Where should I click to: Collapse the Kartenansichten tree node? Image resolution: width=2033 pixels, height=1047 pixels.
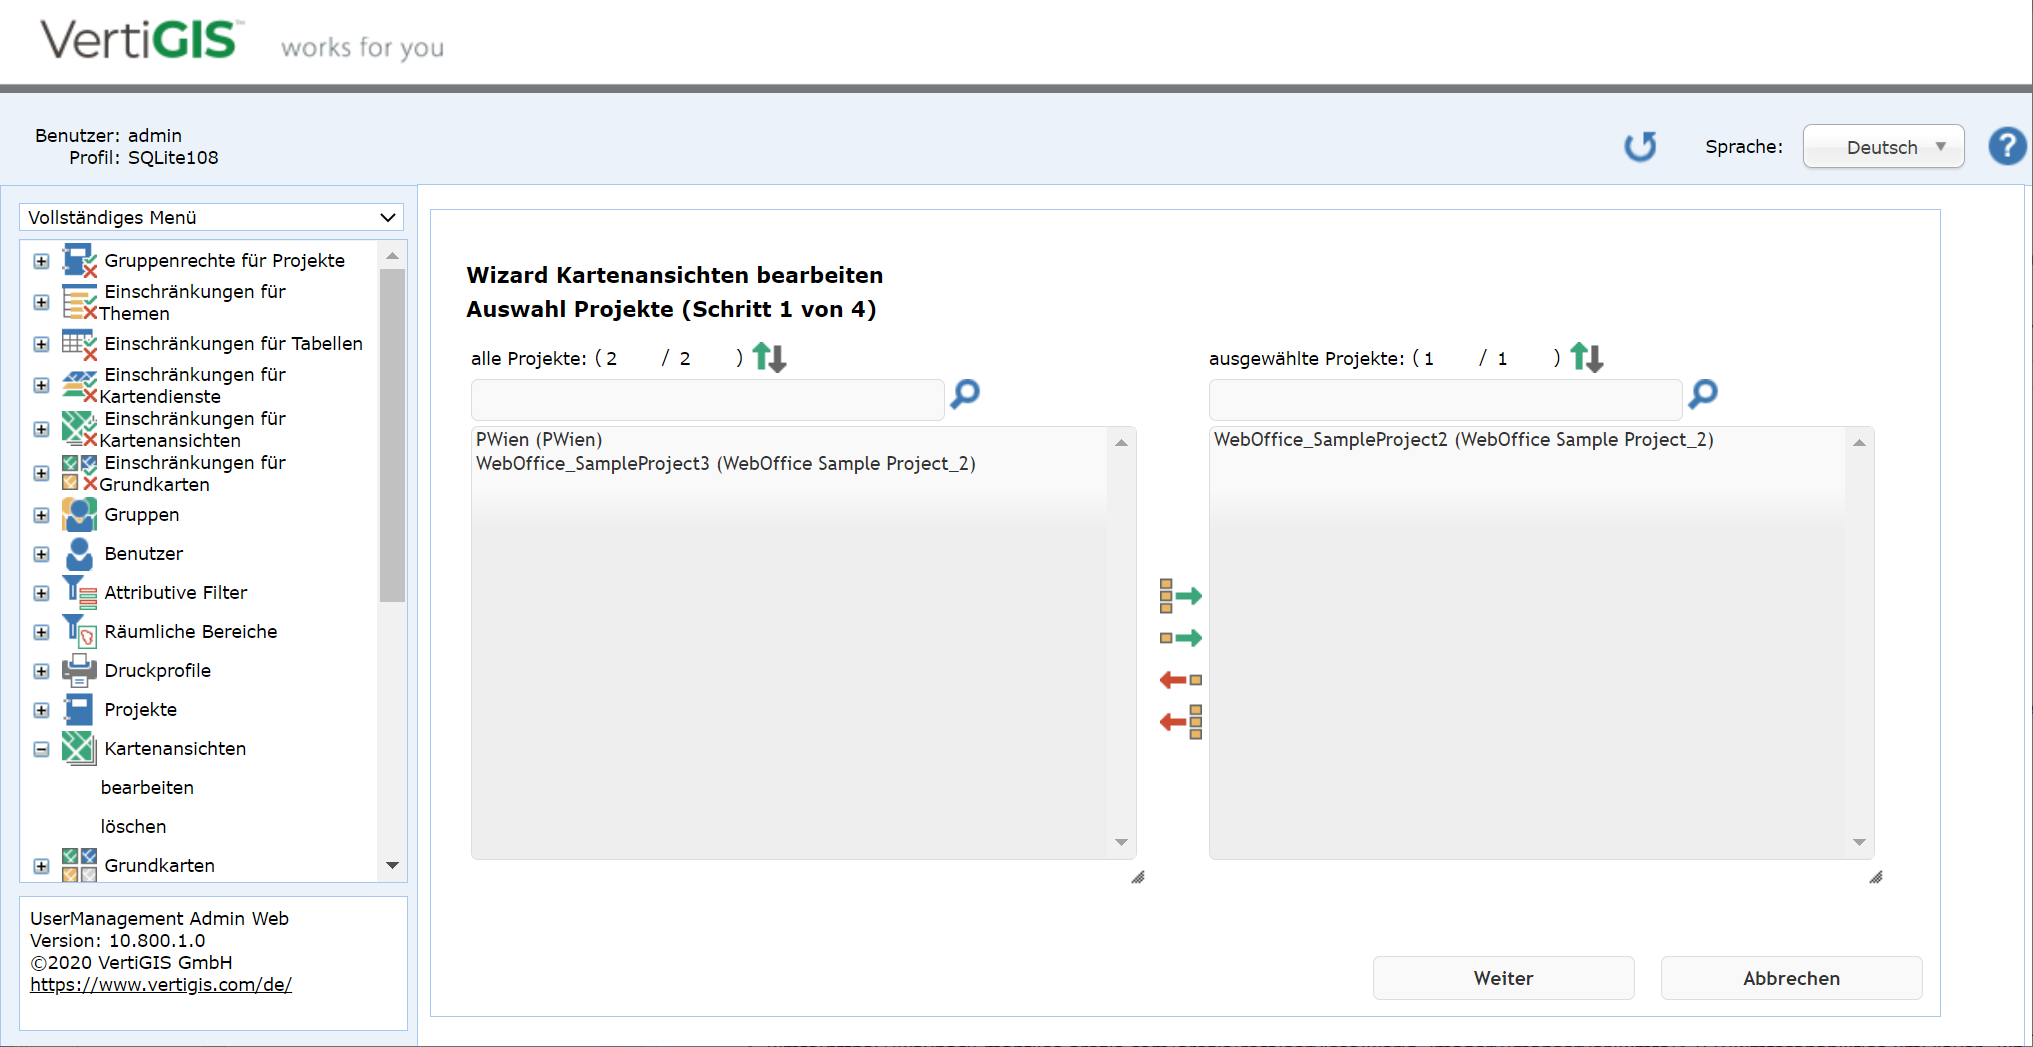pos(41,748)
